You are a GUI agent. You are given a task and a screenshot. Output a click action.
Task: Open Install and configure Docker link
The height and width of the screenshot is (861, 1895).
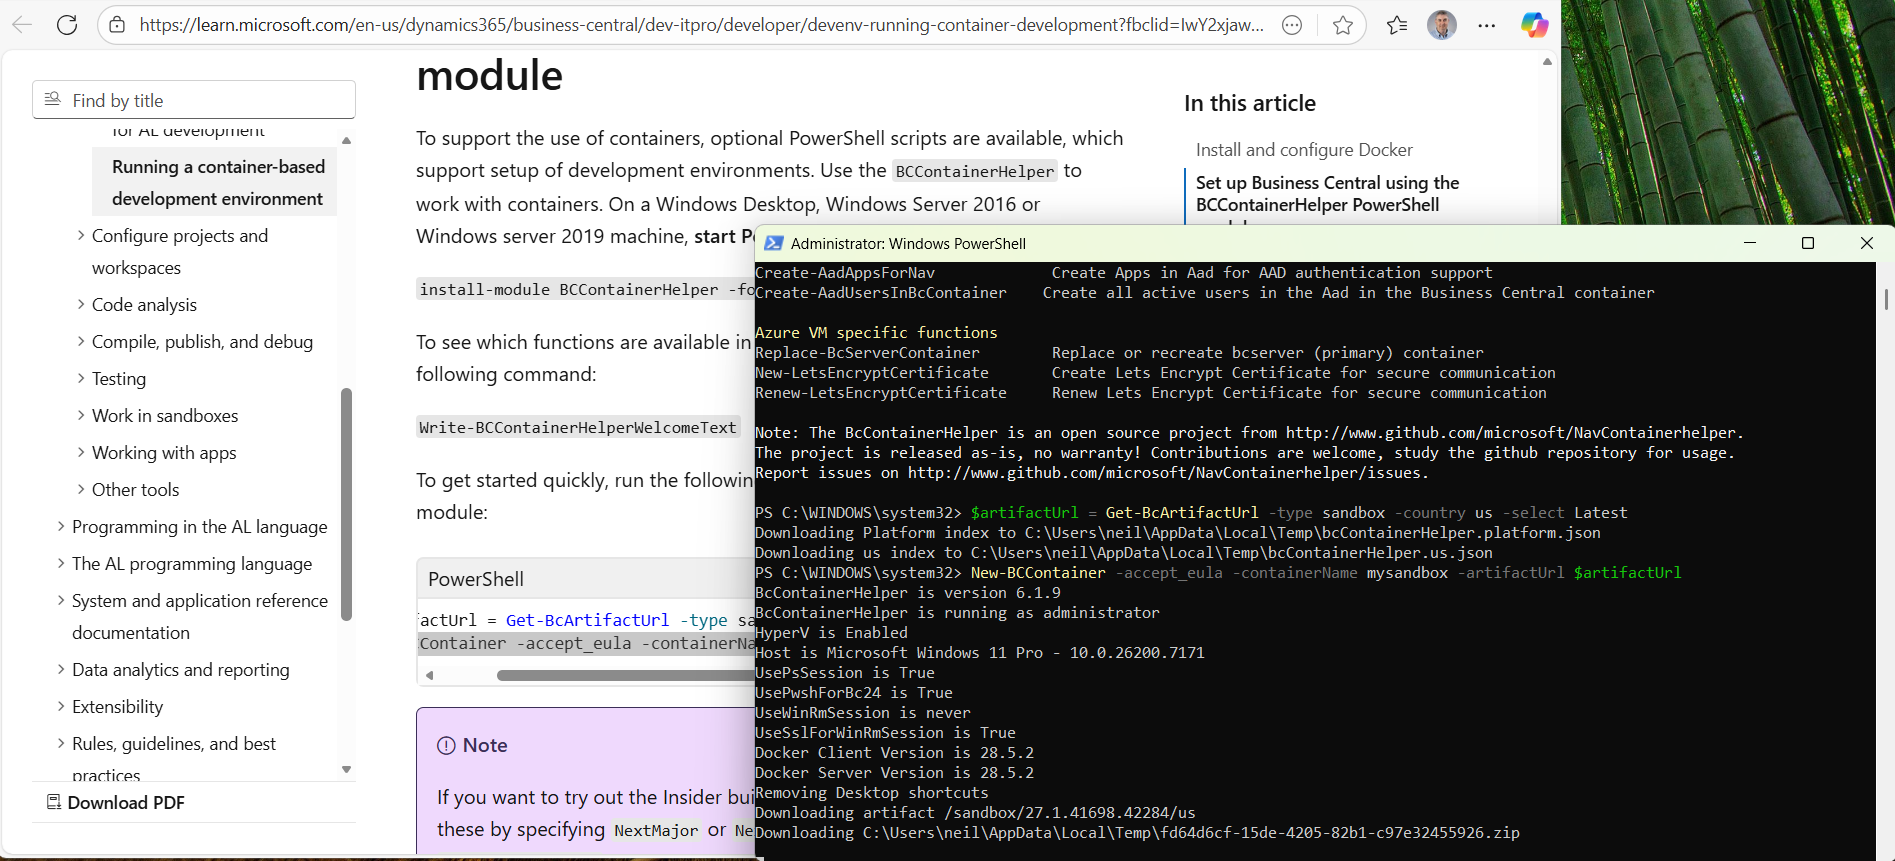pos(1304,149)
